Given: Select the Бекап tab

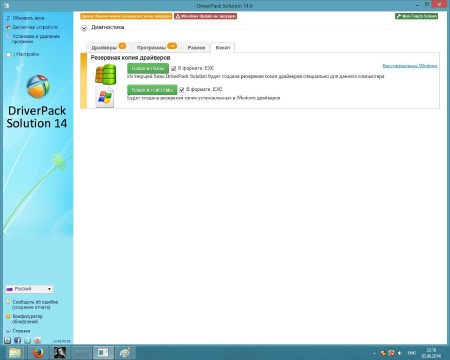Looking at the screenshot, I should point(223,48).
